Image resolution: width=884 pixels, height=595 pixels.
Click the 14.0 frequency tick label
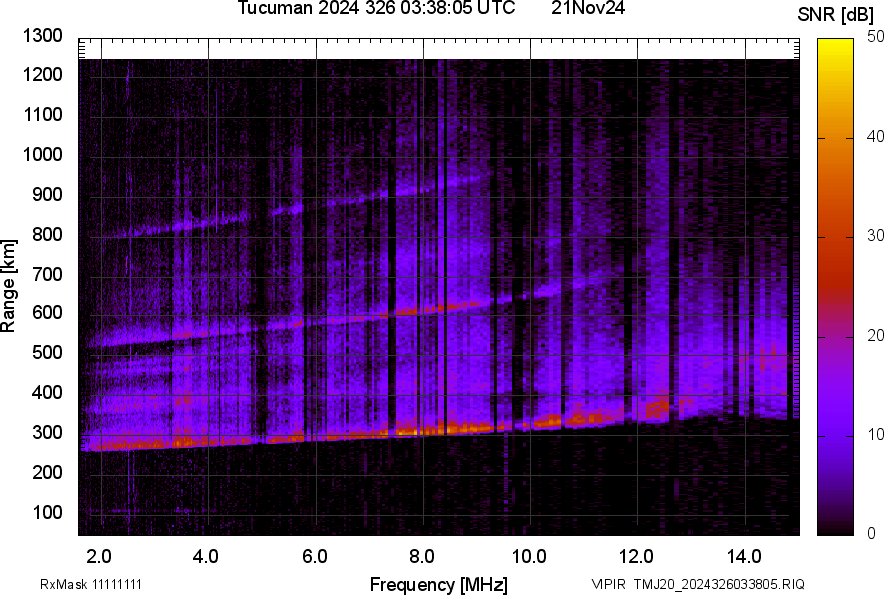click(x=743, y=556)
